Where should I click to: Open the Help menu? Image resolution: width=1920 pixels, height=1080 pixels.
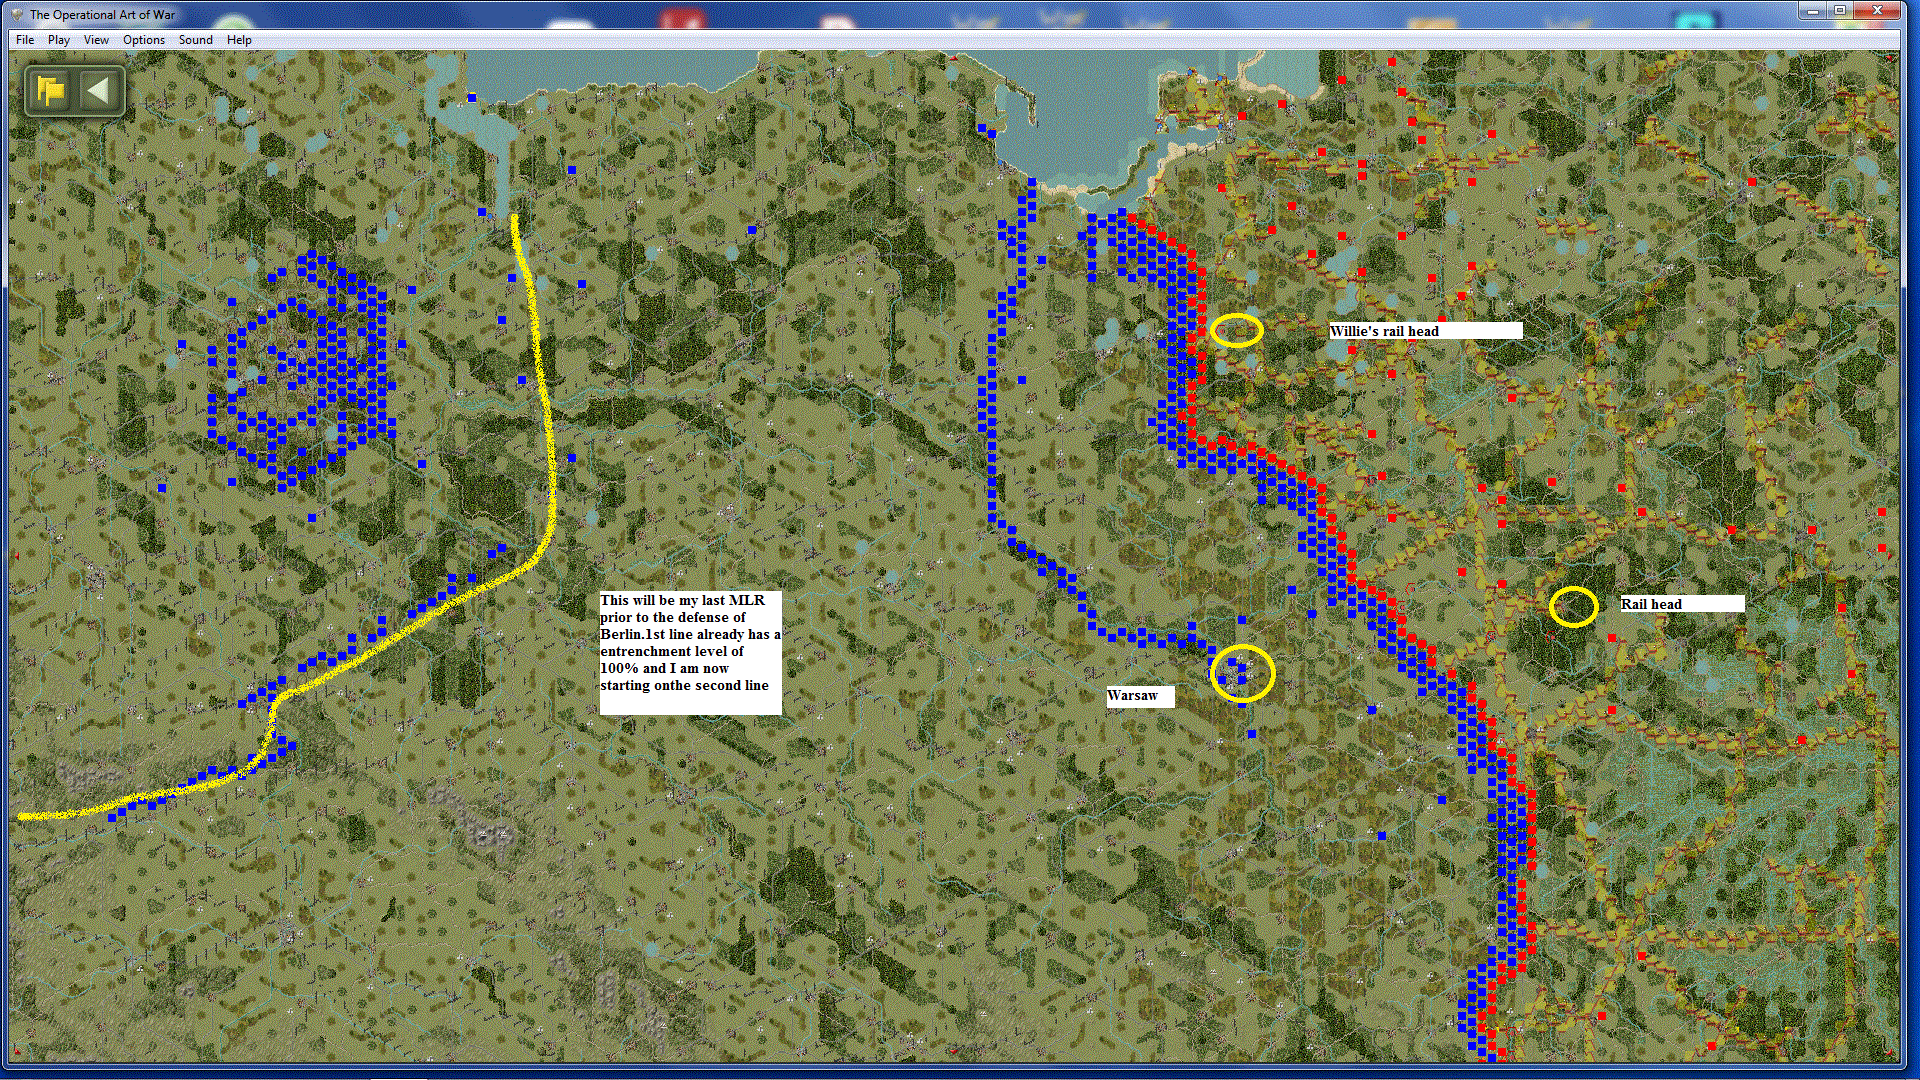(x=239, y=40)
